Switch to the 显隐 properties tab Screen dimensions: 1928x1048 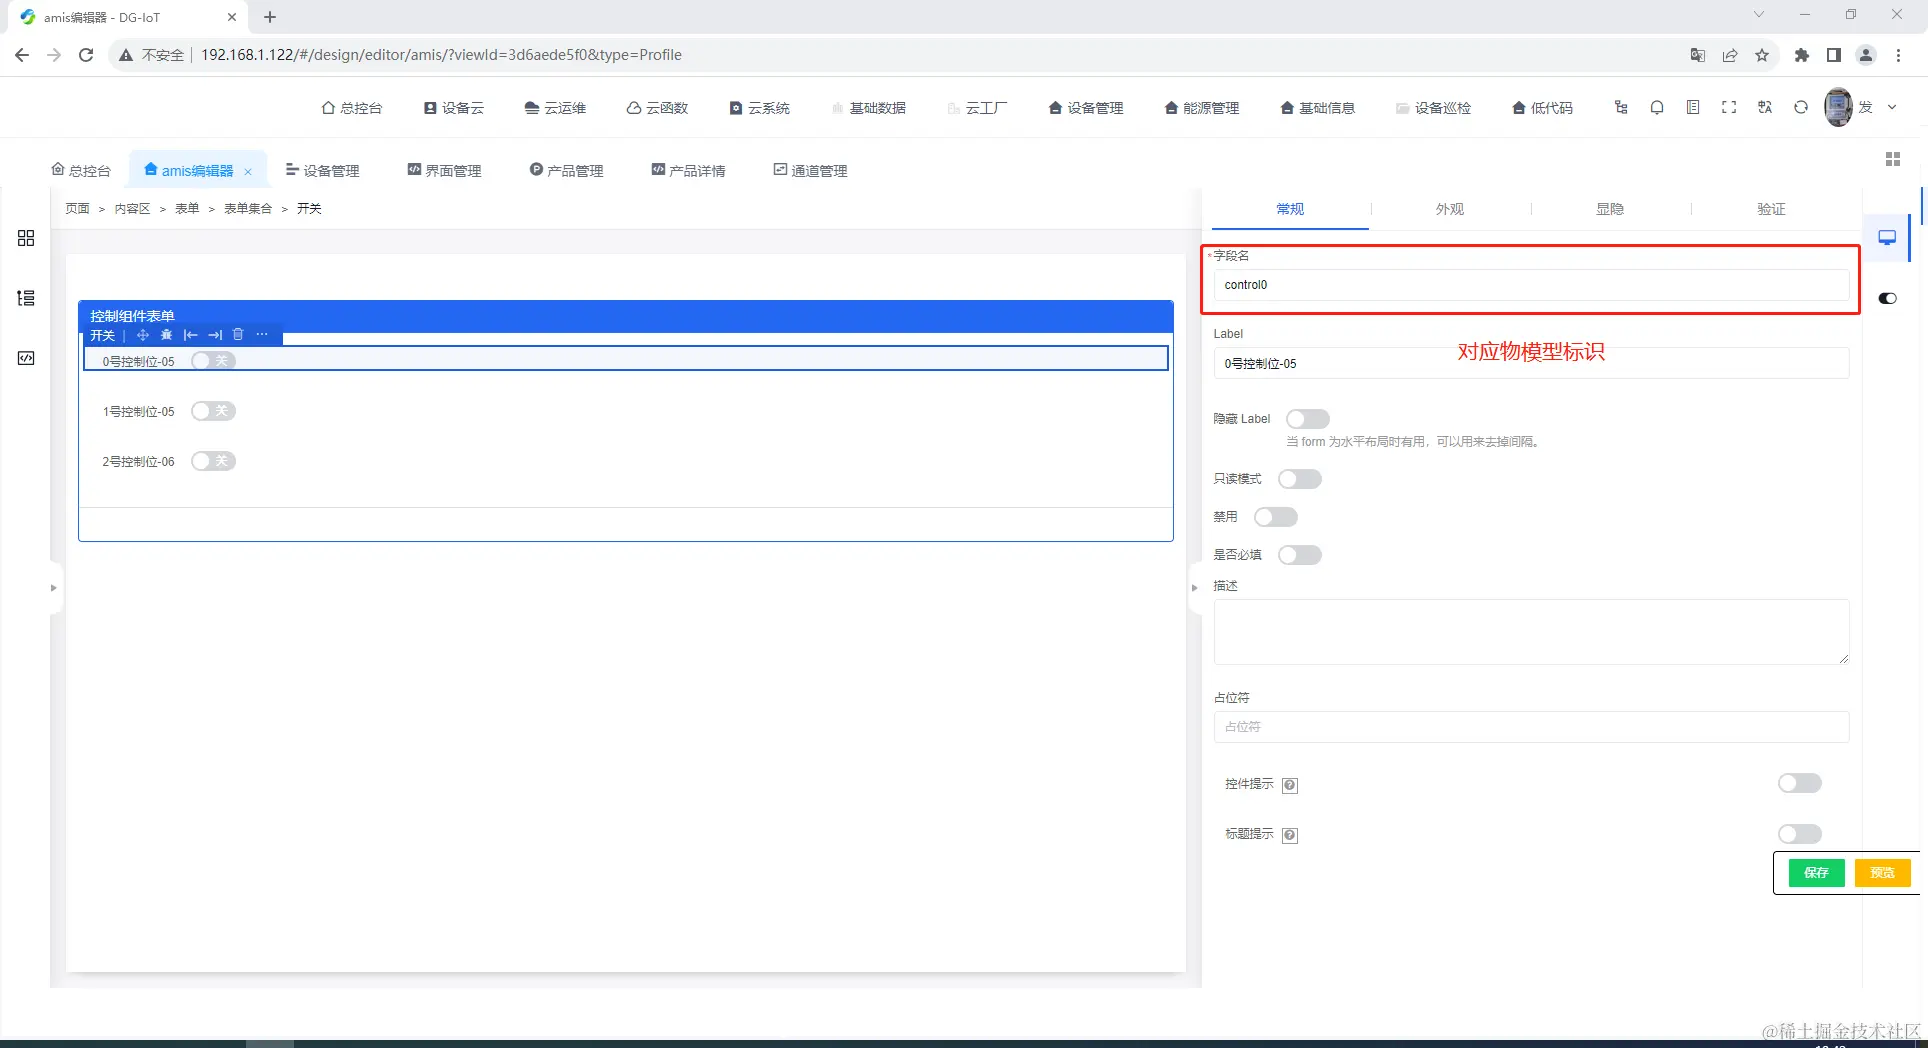pos(1610,209)
